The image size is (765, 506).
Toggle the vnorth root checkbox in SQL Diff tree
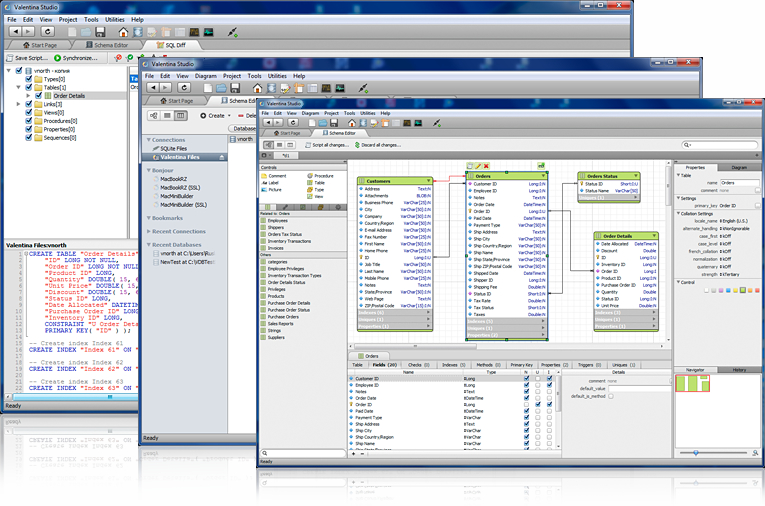19,71
